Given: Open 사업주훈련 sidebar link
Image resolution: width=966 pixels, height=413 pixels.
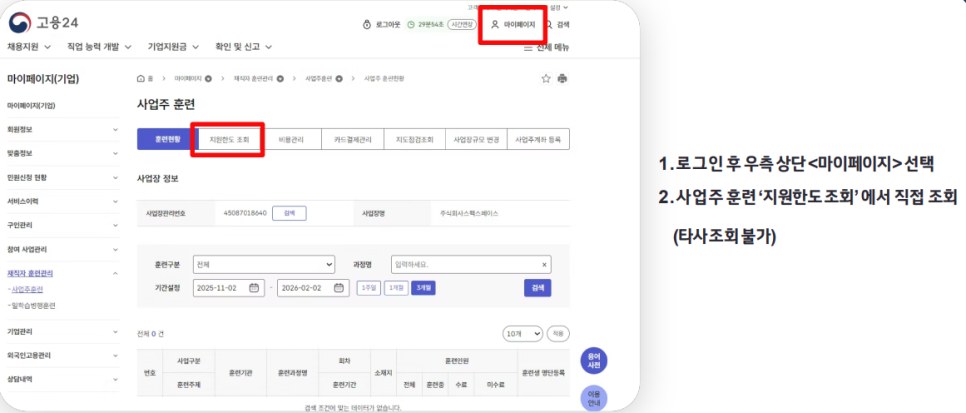Looking at the screenshot, I should coord(27,289).
